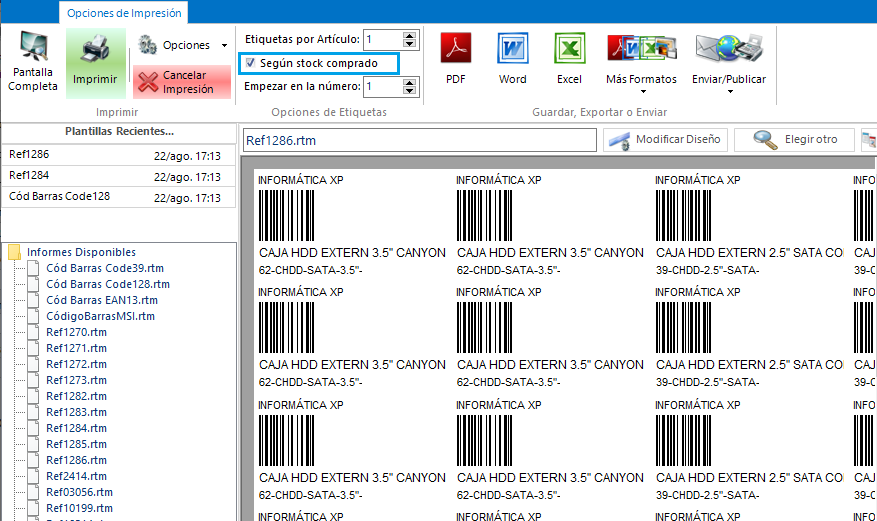877x521 pixels.
Task: Click file icon beside Ref1273.rtm
Action: [x=34, y=381]
